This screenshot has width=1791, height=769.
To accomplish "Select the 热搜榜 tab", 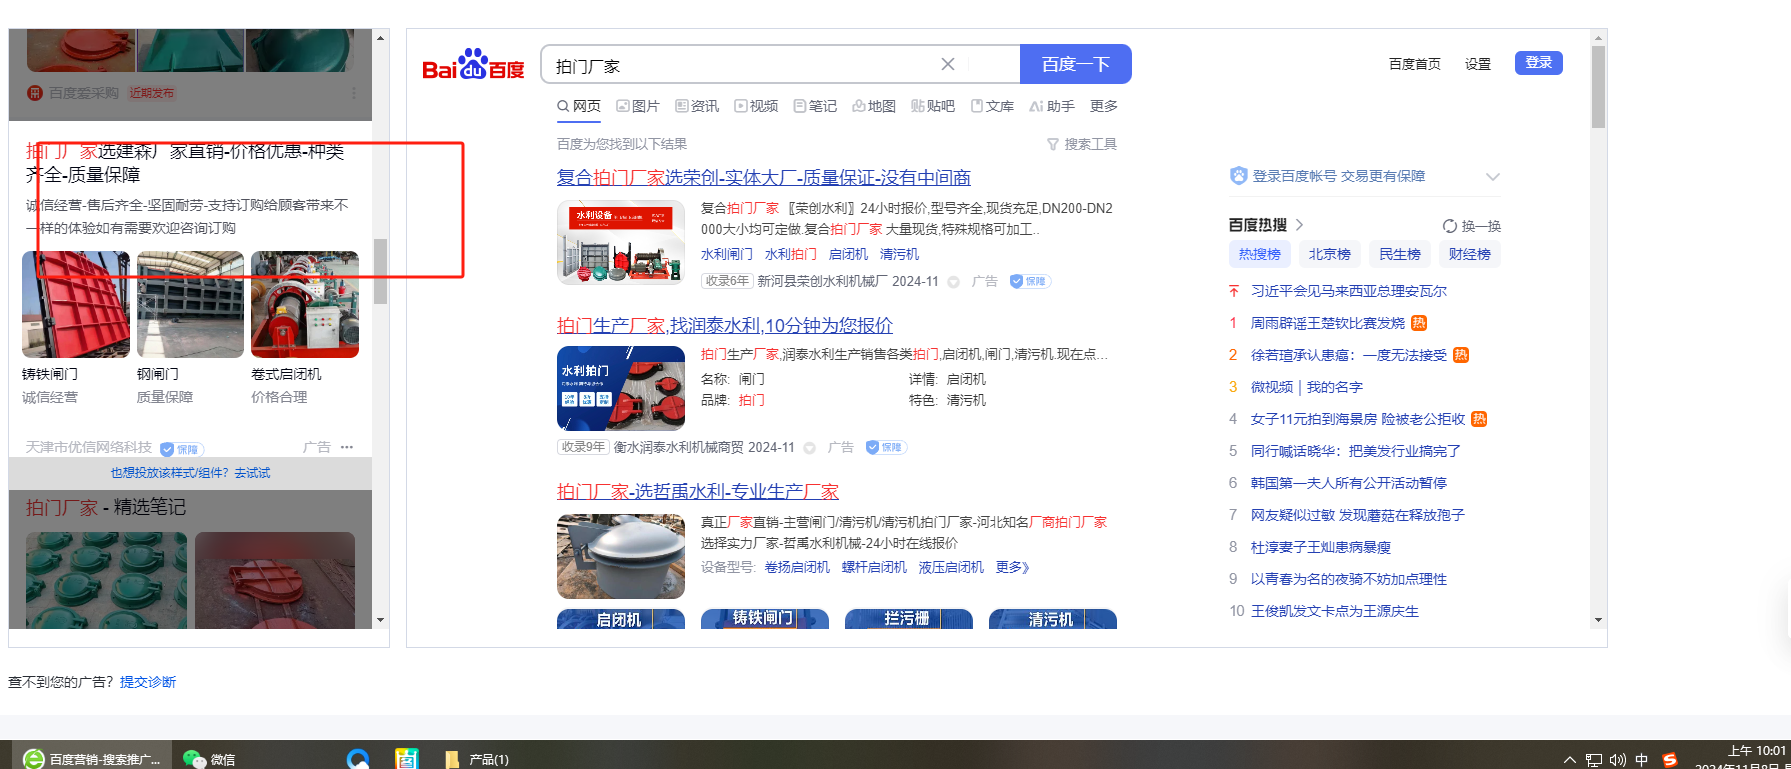I will point(1260,254).
